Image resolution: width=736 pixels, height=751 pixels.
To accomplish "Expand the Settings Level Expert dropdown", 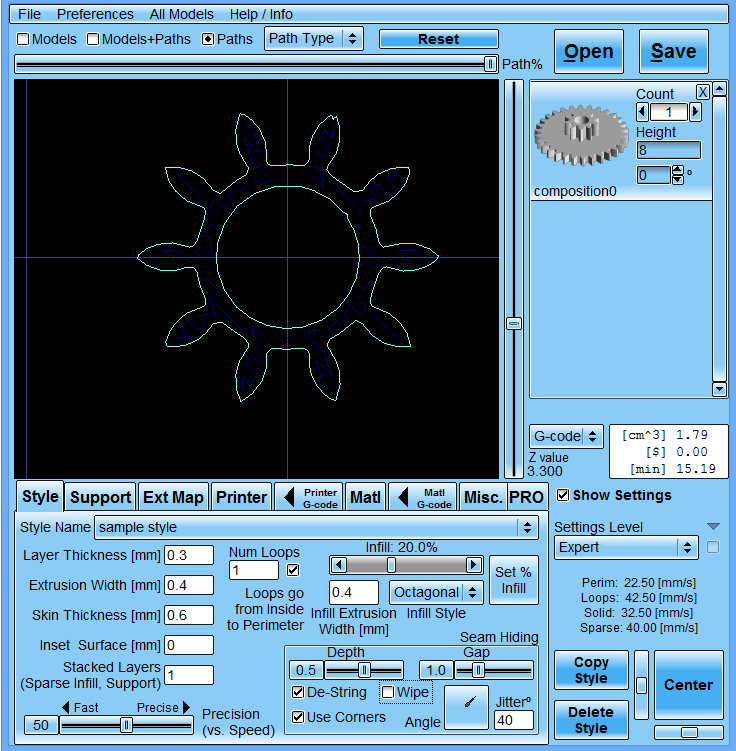I will pos(626,547).
